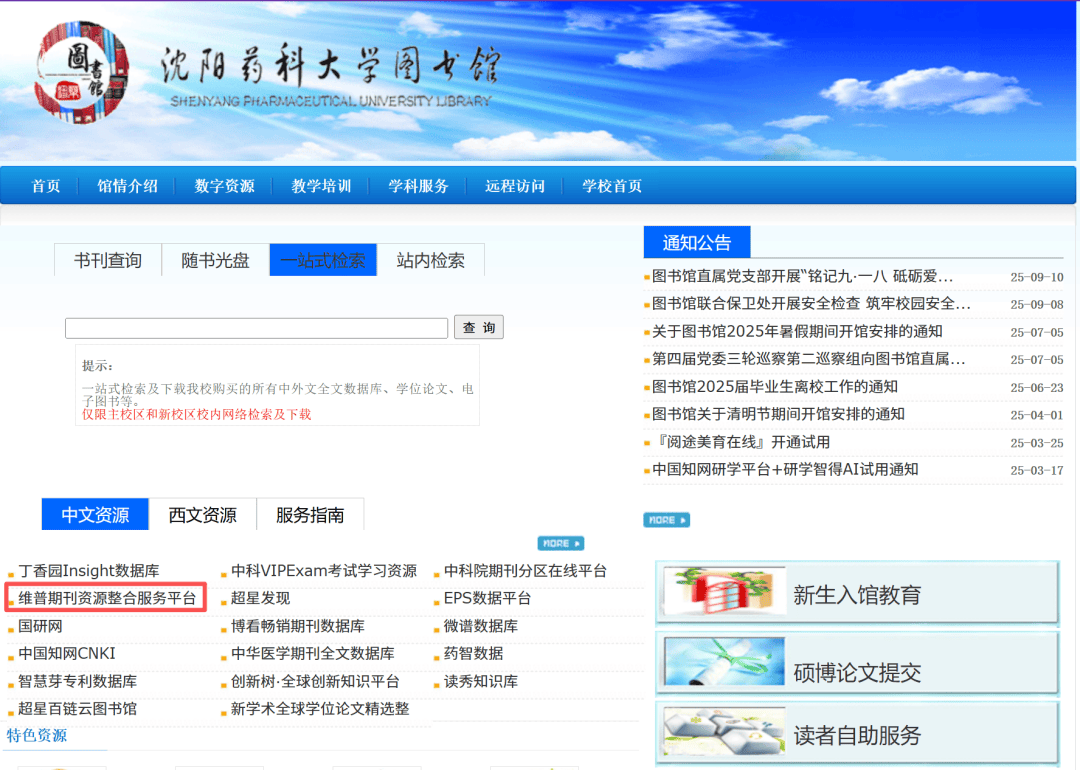The width and height of the screenshot is (1080, 770).
Task: Open 馆情介绍 navigation menu
Action: coord(127,186)
